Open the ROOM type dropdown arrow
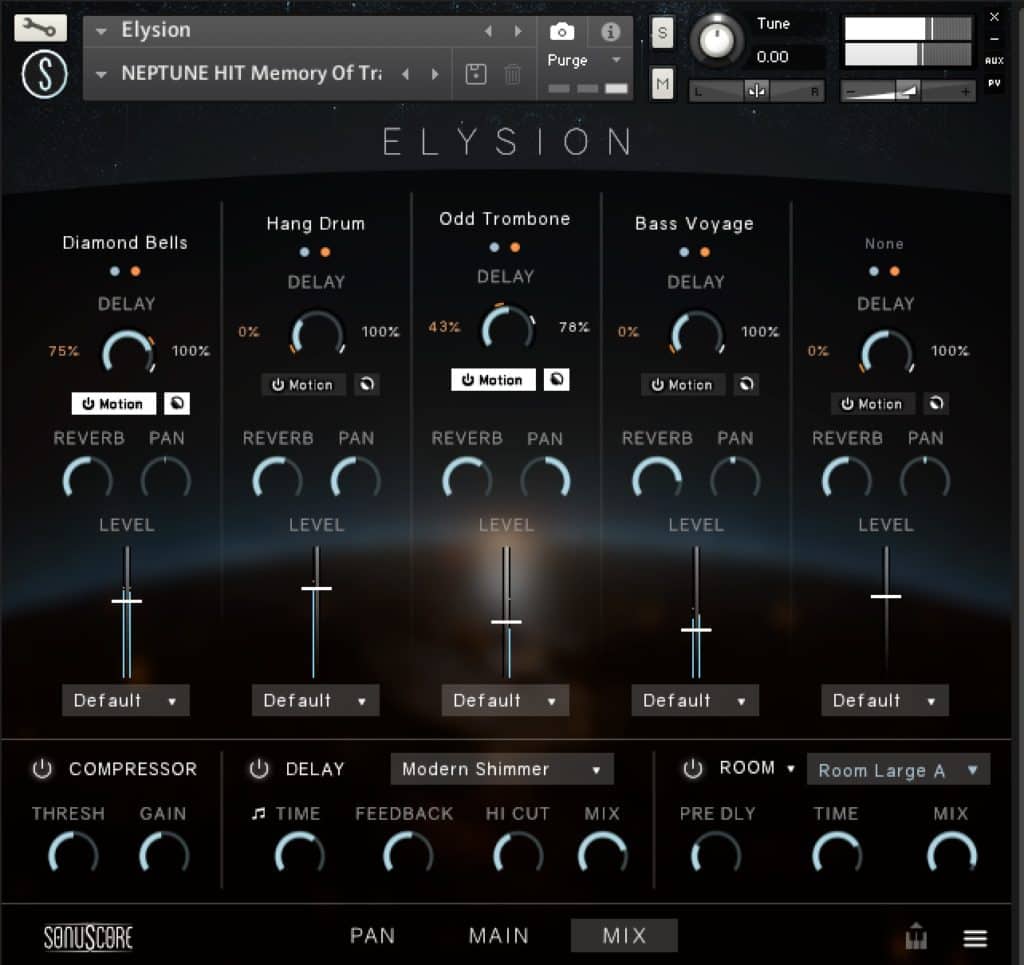 pyautogui.click(x=791, y=768)
